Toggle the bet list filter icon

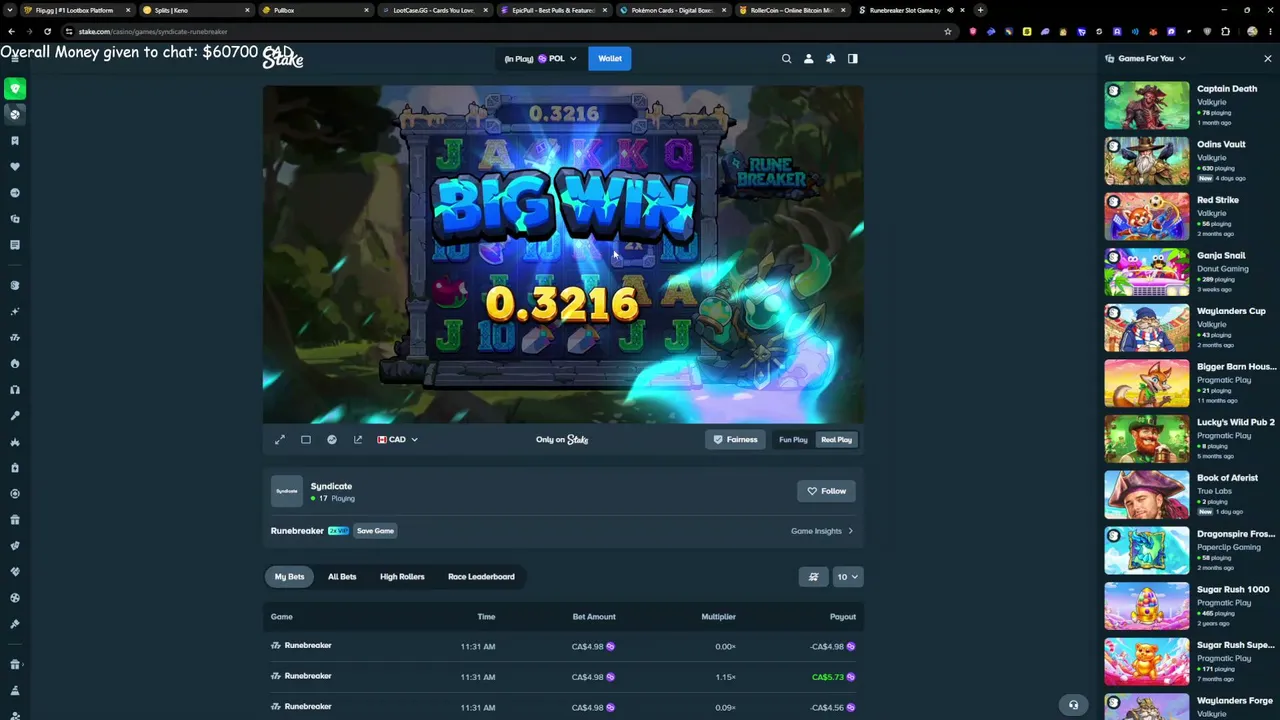813,577
